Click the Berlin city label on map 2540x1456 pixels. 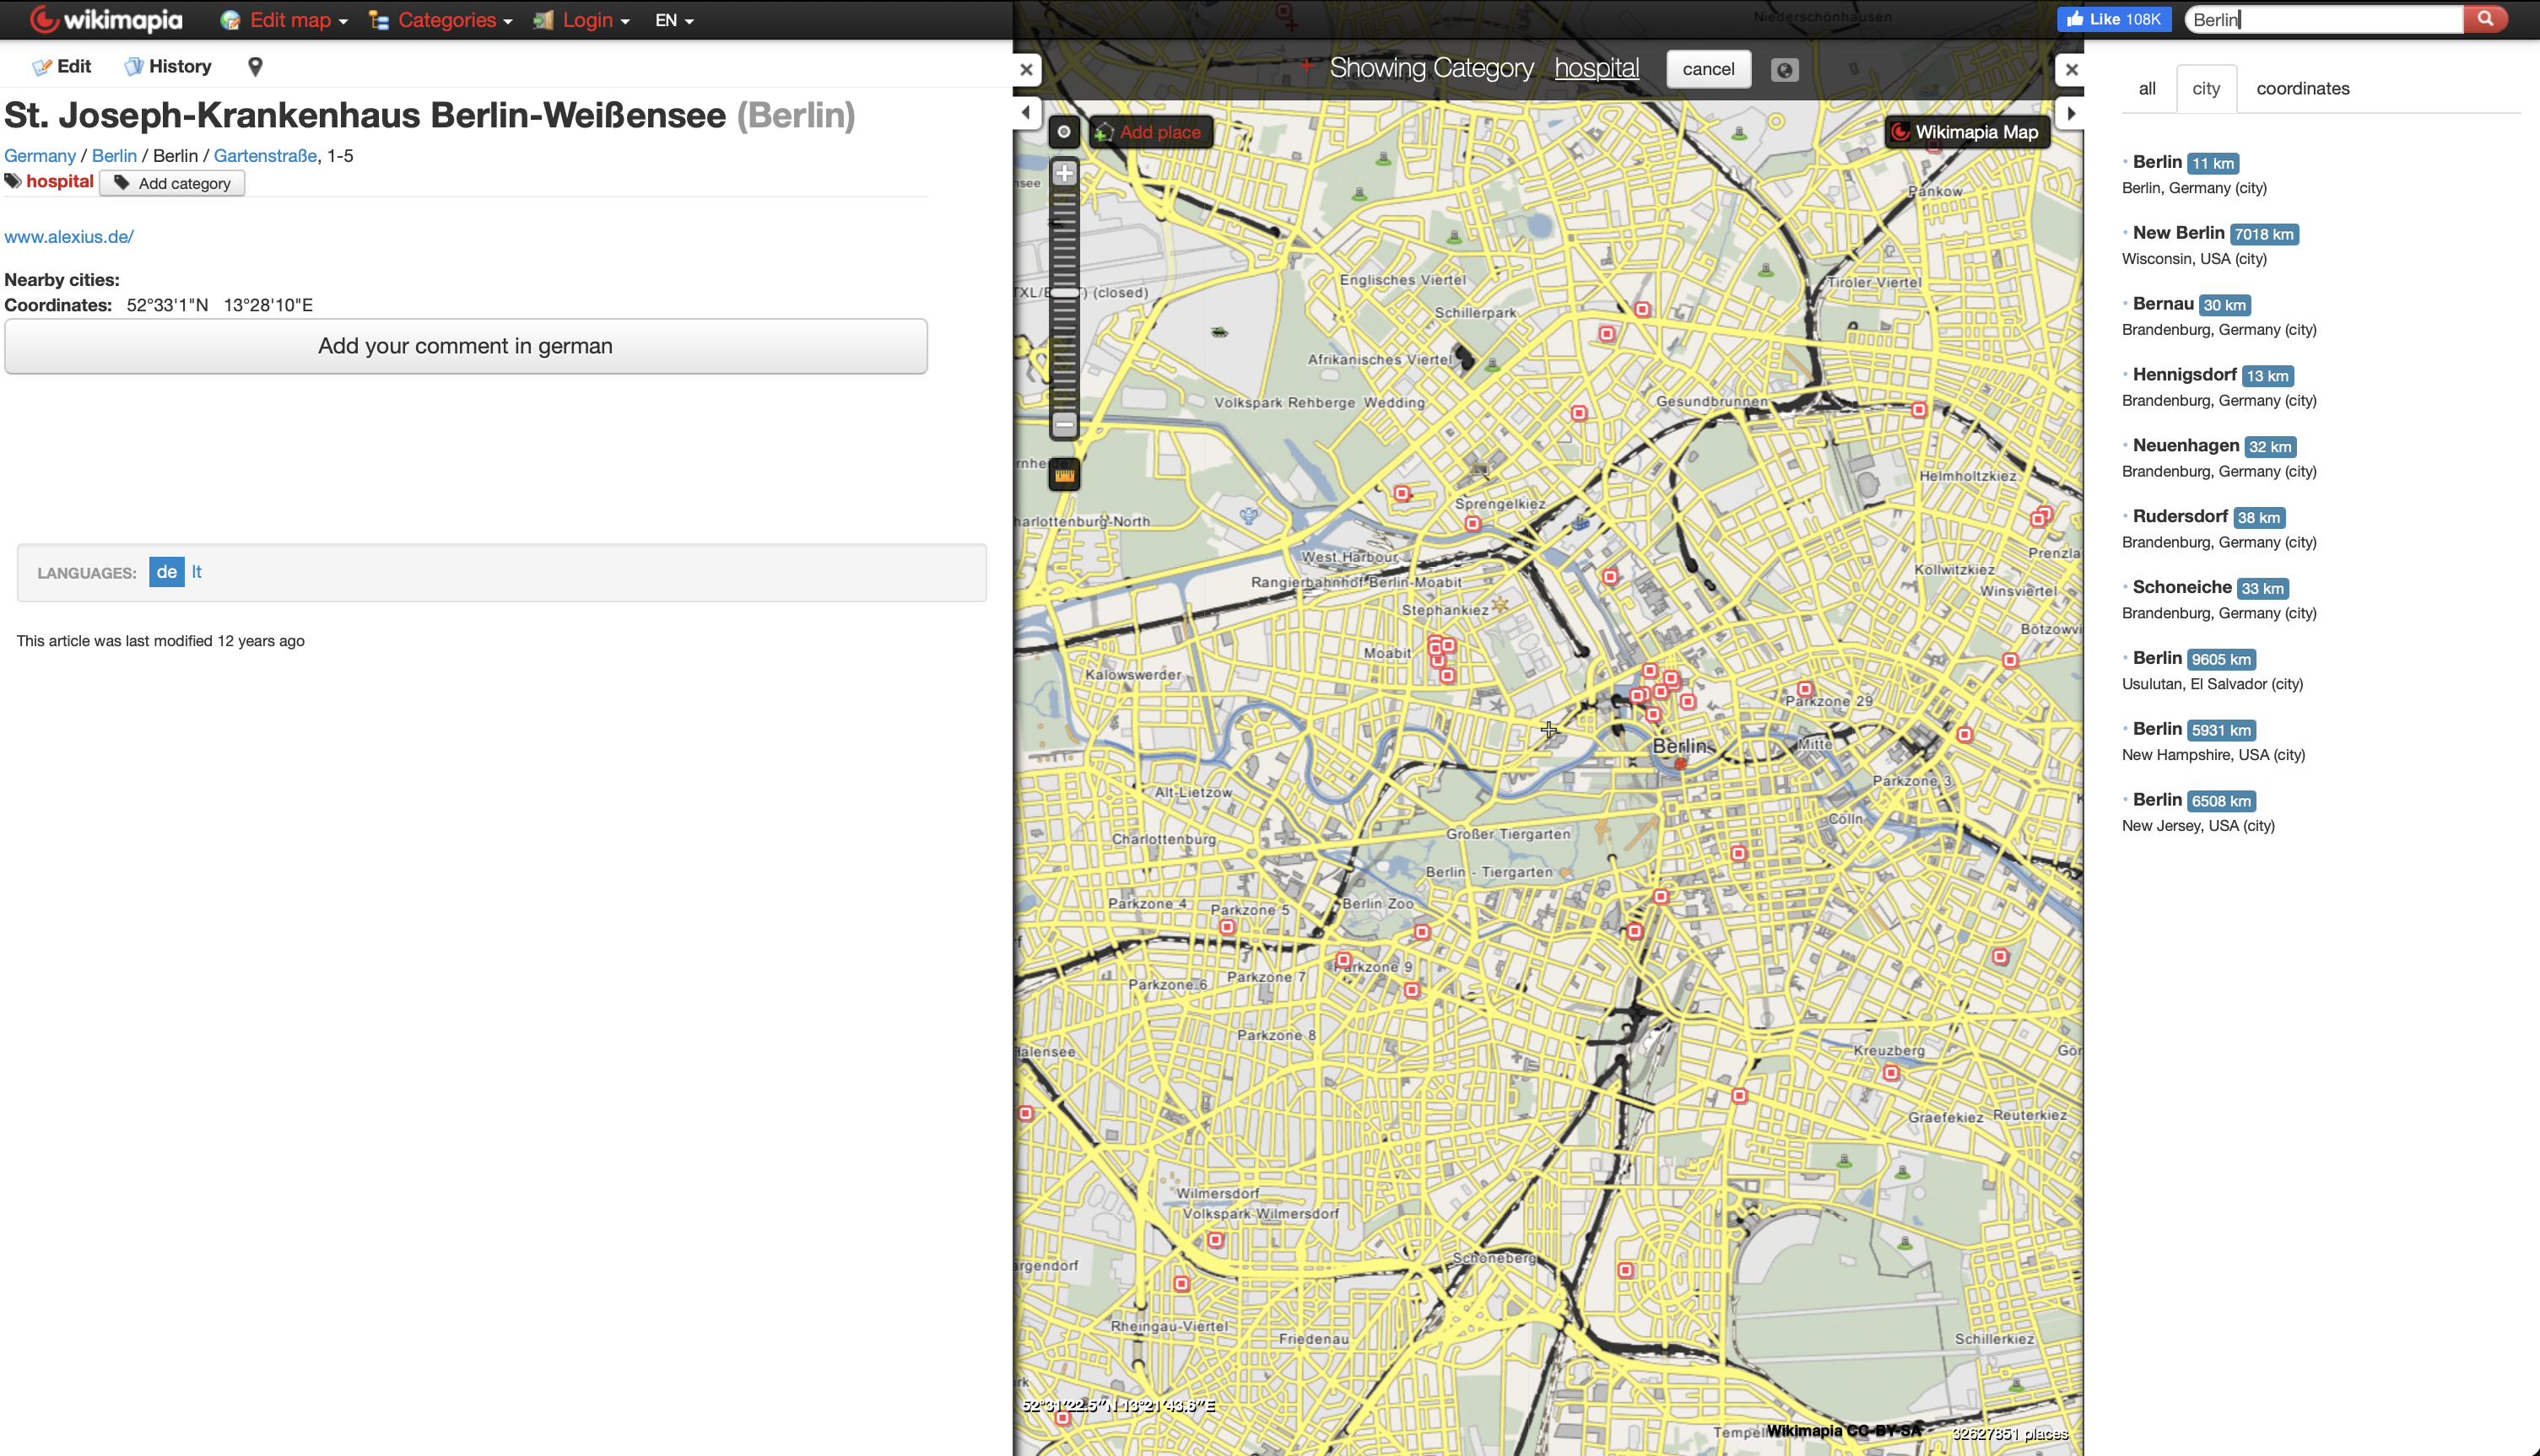coord(1682,746)
